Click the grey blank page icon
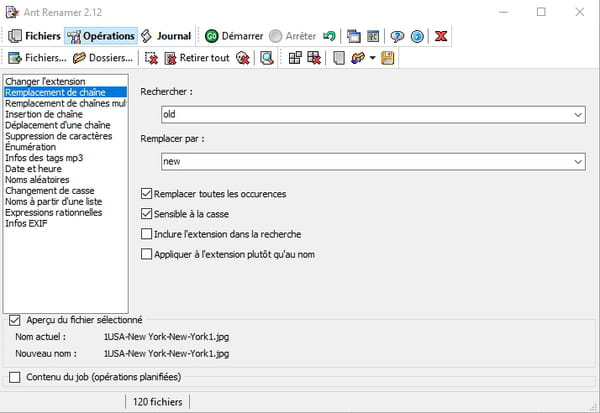Image resolution: width=600 pixels, height=413 pixels. [339, 58]
